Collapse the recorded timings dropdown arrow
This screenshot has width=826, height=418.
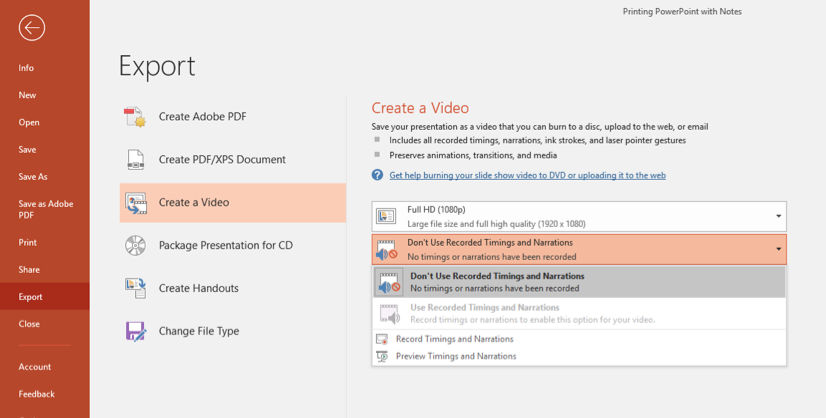click(778, 249)
